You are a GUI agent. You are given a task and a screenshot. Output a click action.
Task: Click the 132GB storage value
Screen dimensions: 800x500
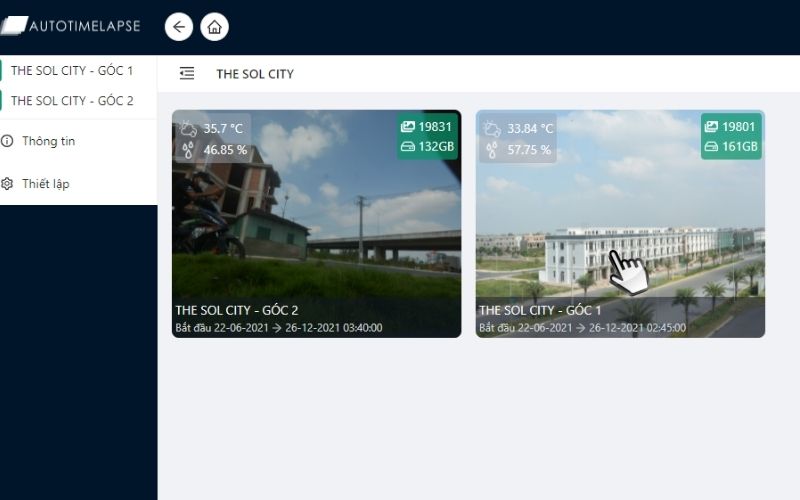[x=436, y=147]
